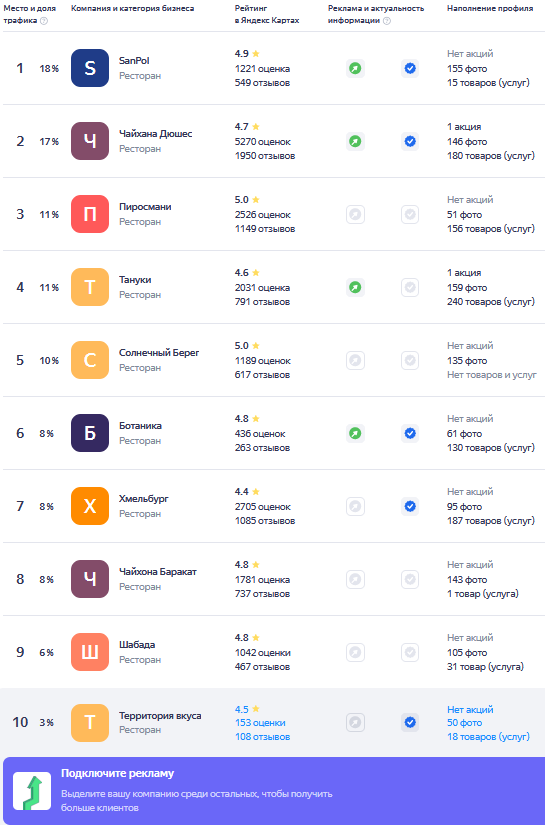
Task: Click the '153 оценки' link for Территория вкуса
Action: (x=260, y=723)
